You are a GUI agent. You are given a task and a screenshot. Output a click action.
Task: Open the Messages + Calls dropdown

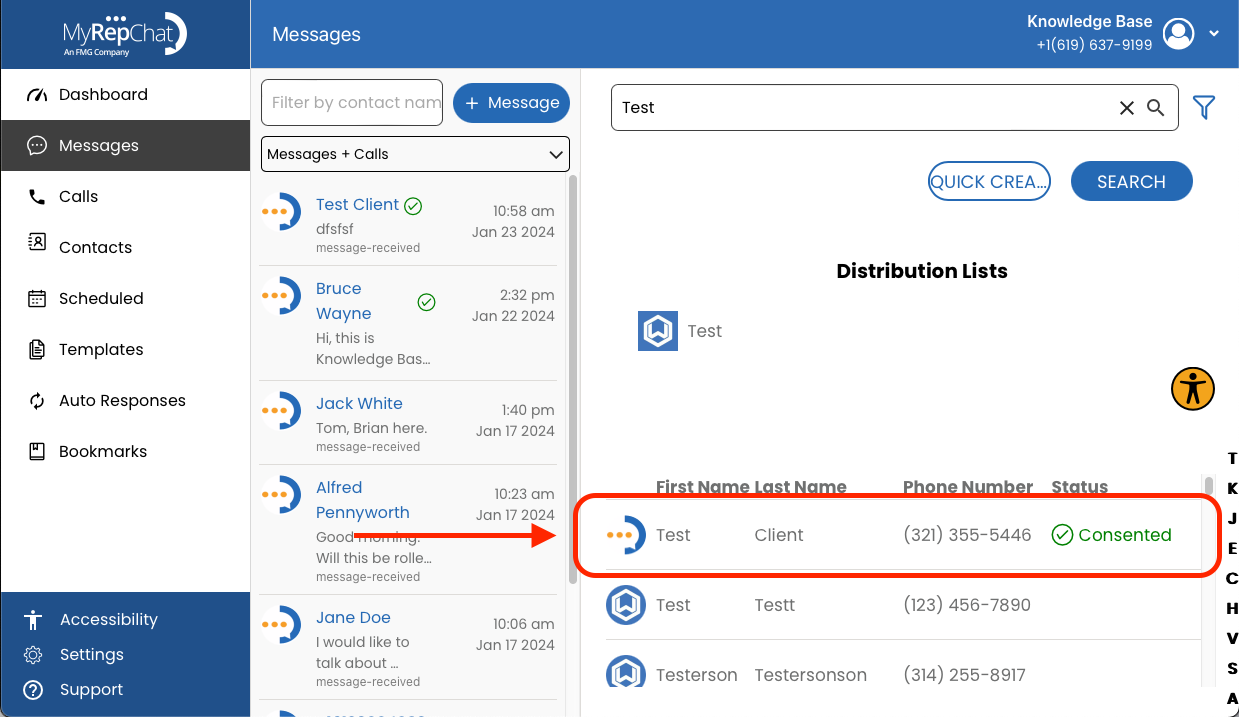415,154
